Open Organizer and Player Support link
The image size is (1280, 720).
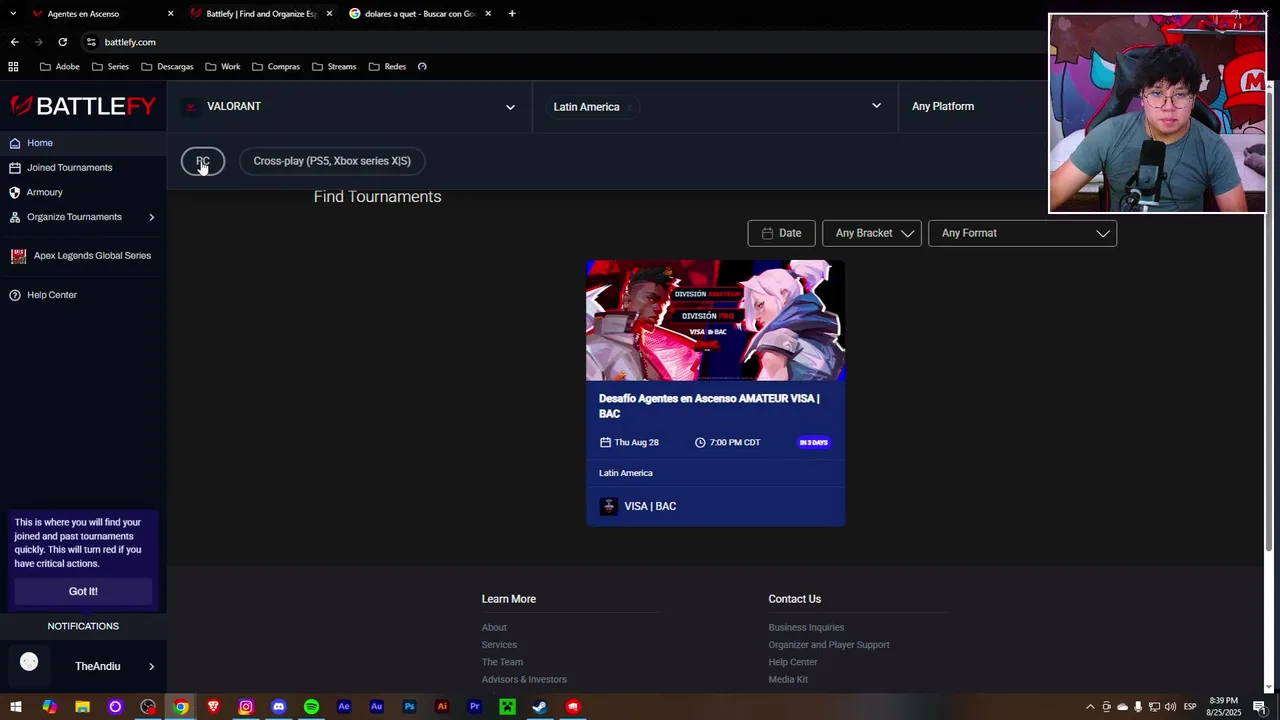click(x=829, y=645)
